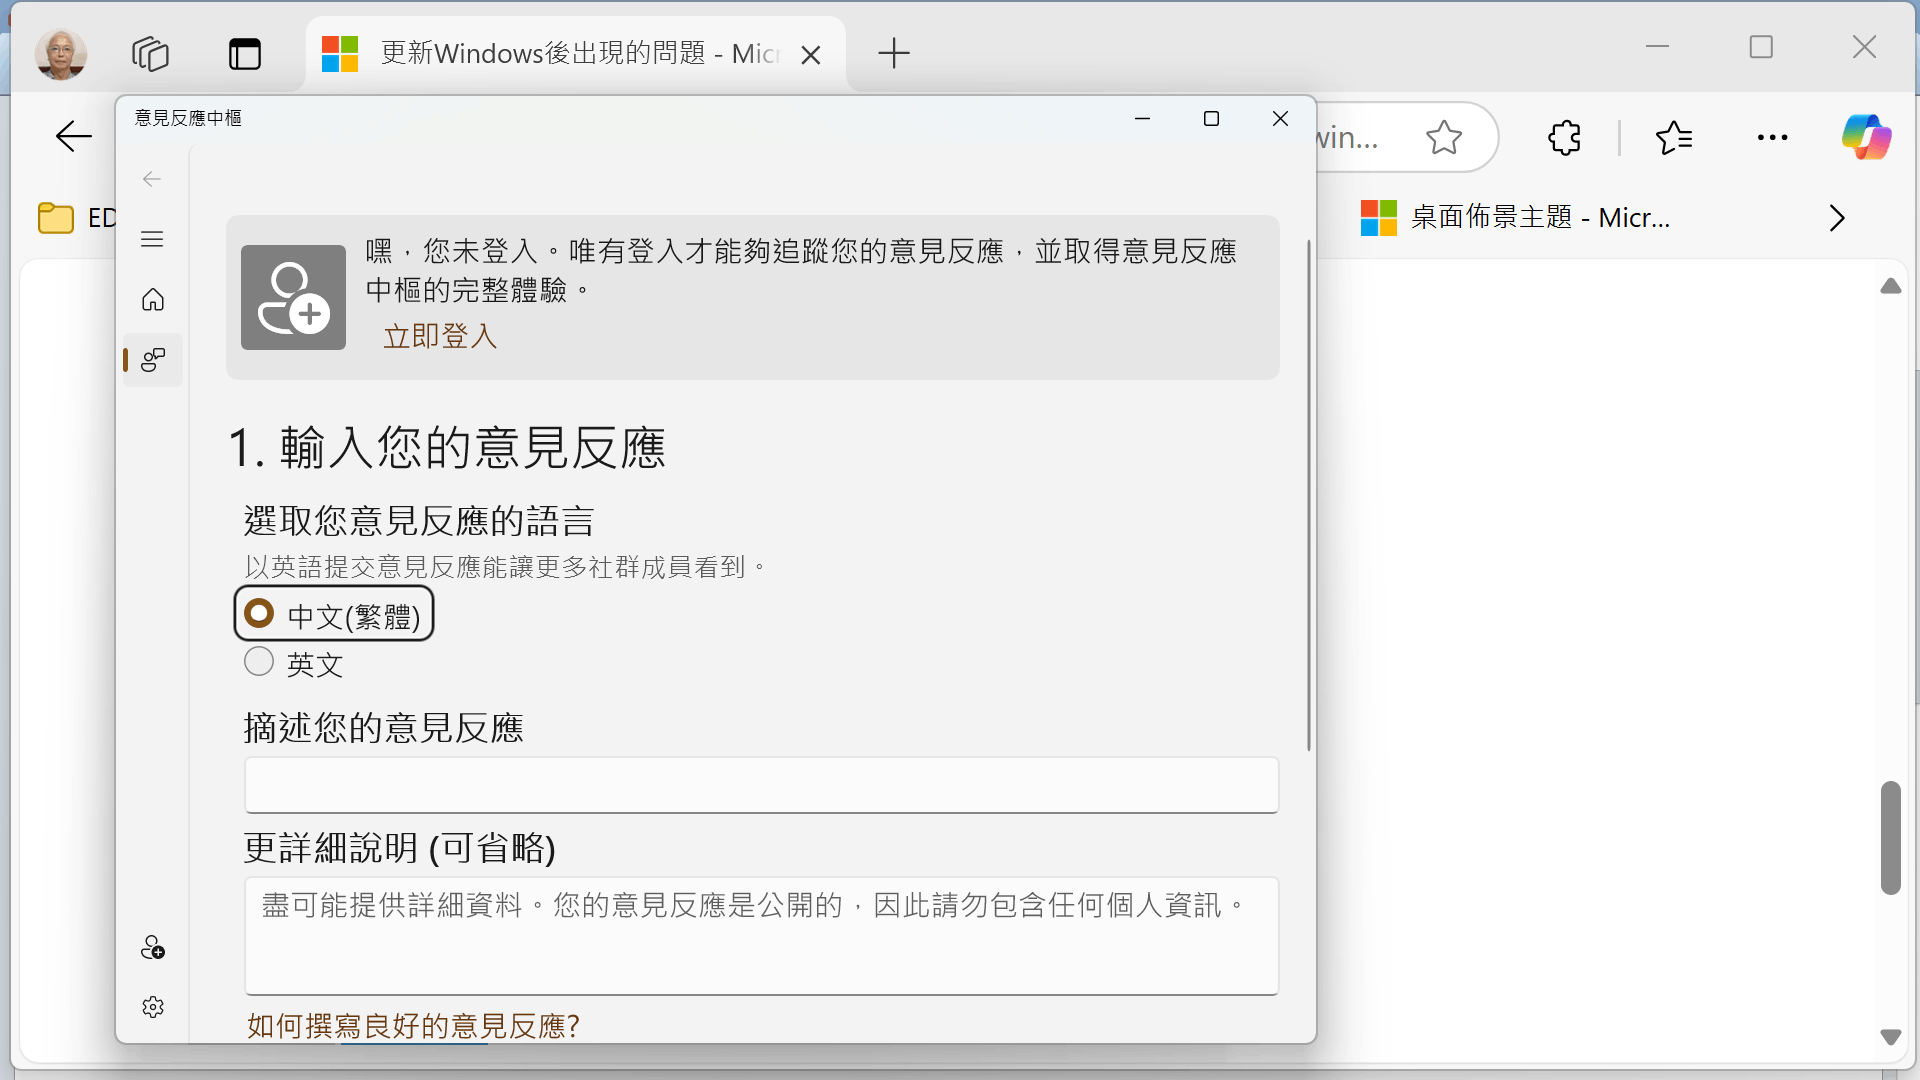Select 英文 language radio button

(260, 662)
